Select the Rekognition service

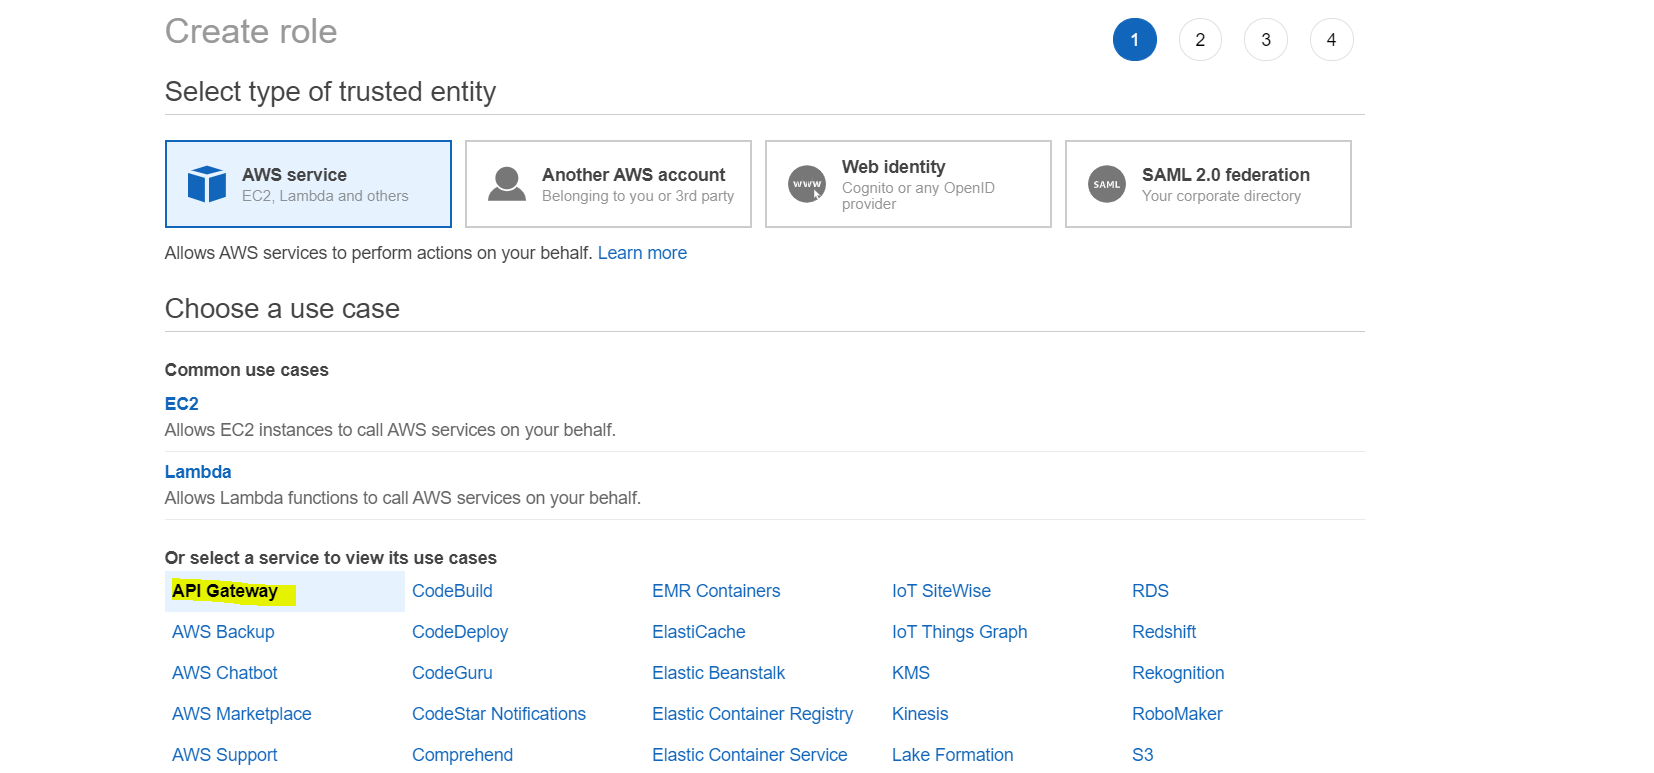click(1178, 673)
